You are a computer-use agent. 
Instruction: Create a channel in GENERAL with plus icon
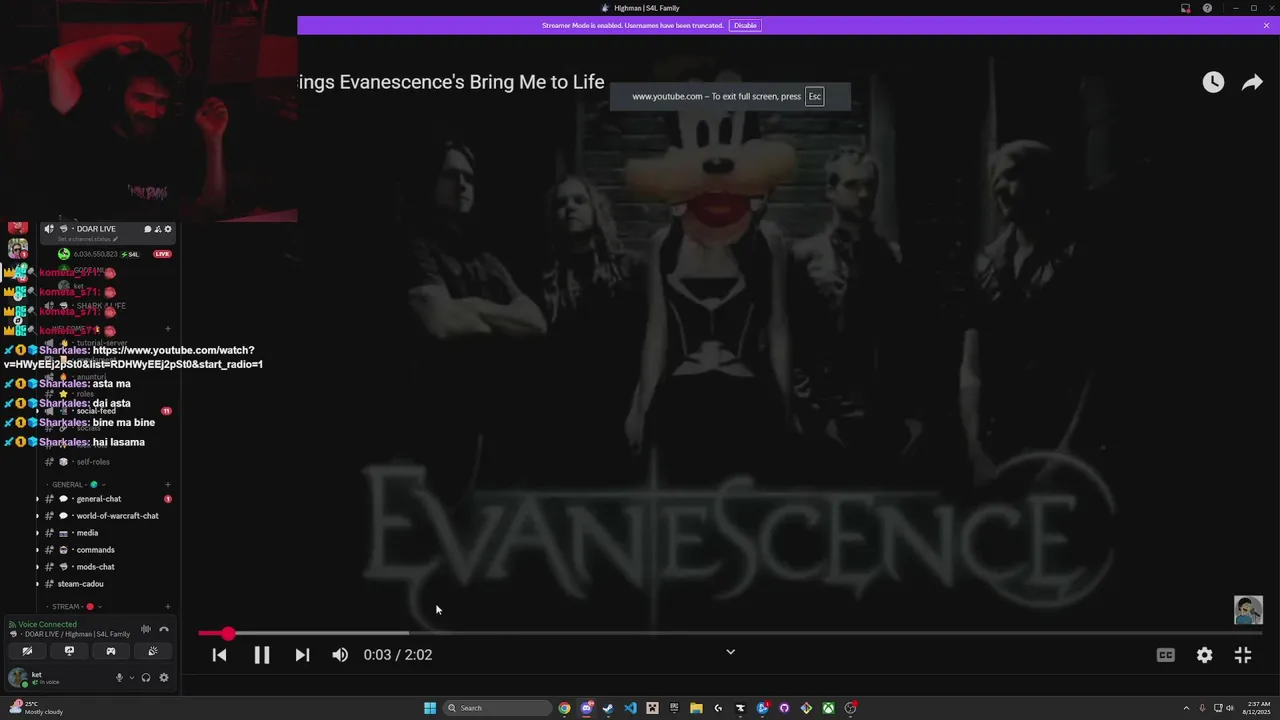tap(168, 485)
